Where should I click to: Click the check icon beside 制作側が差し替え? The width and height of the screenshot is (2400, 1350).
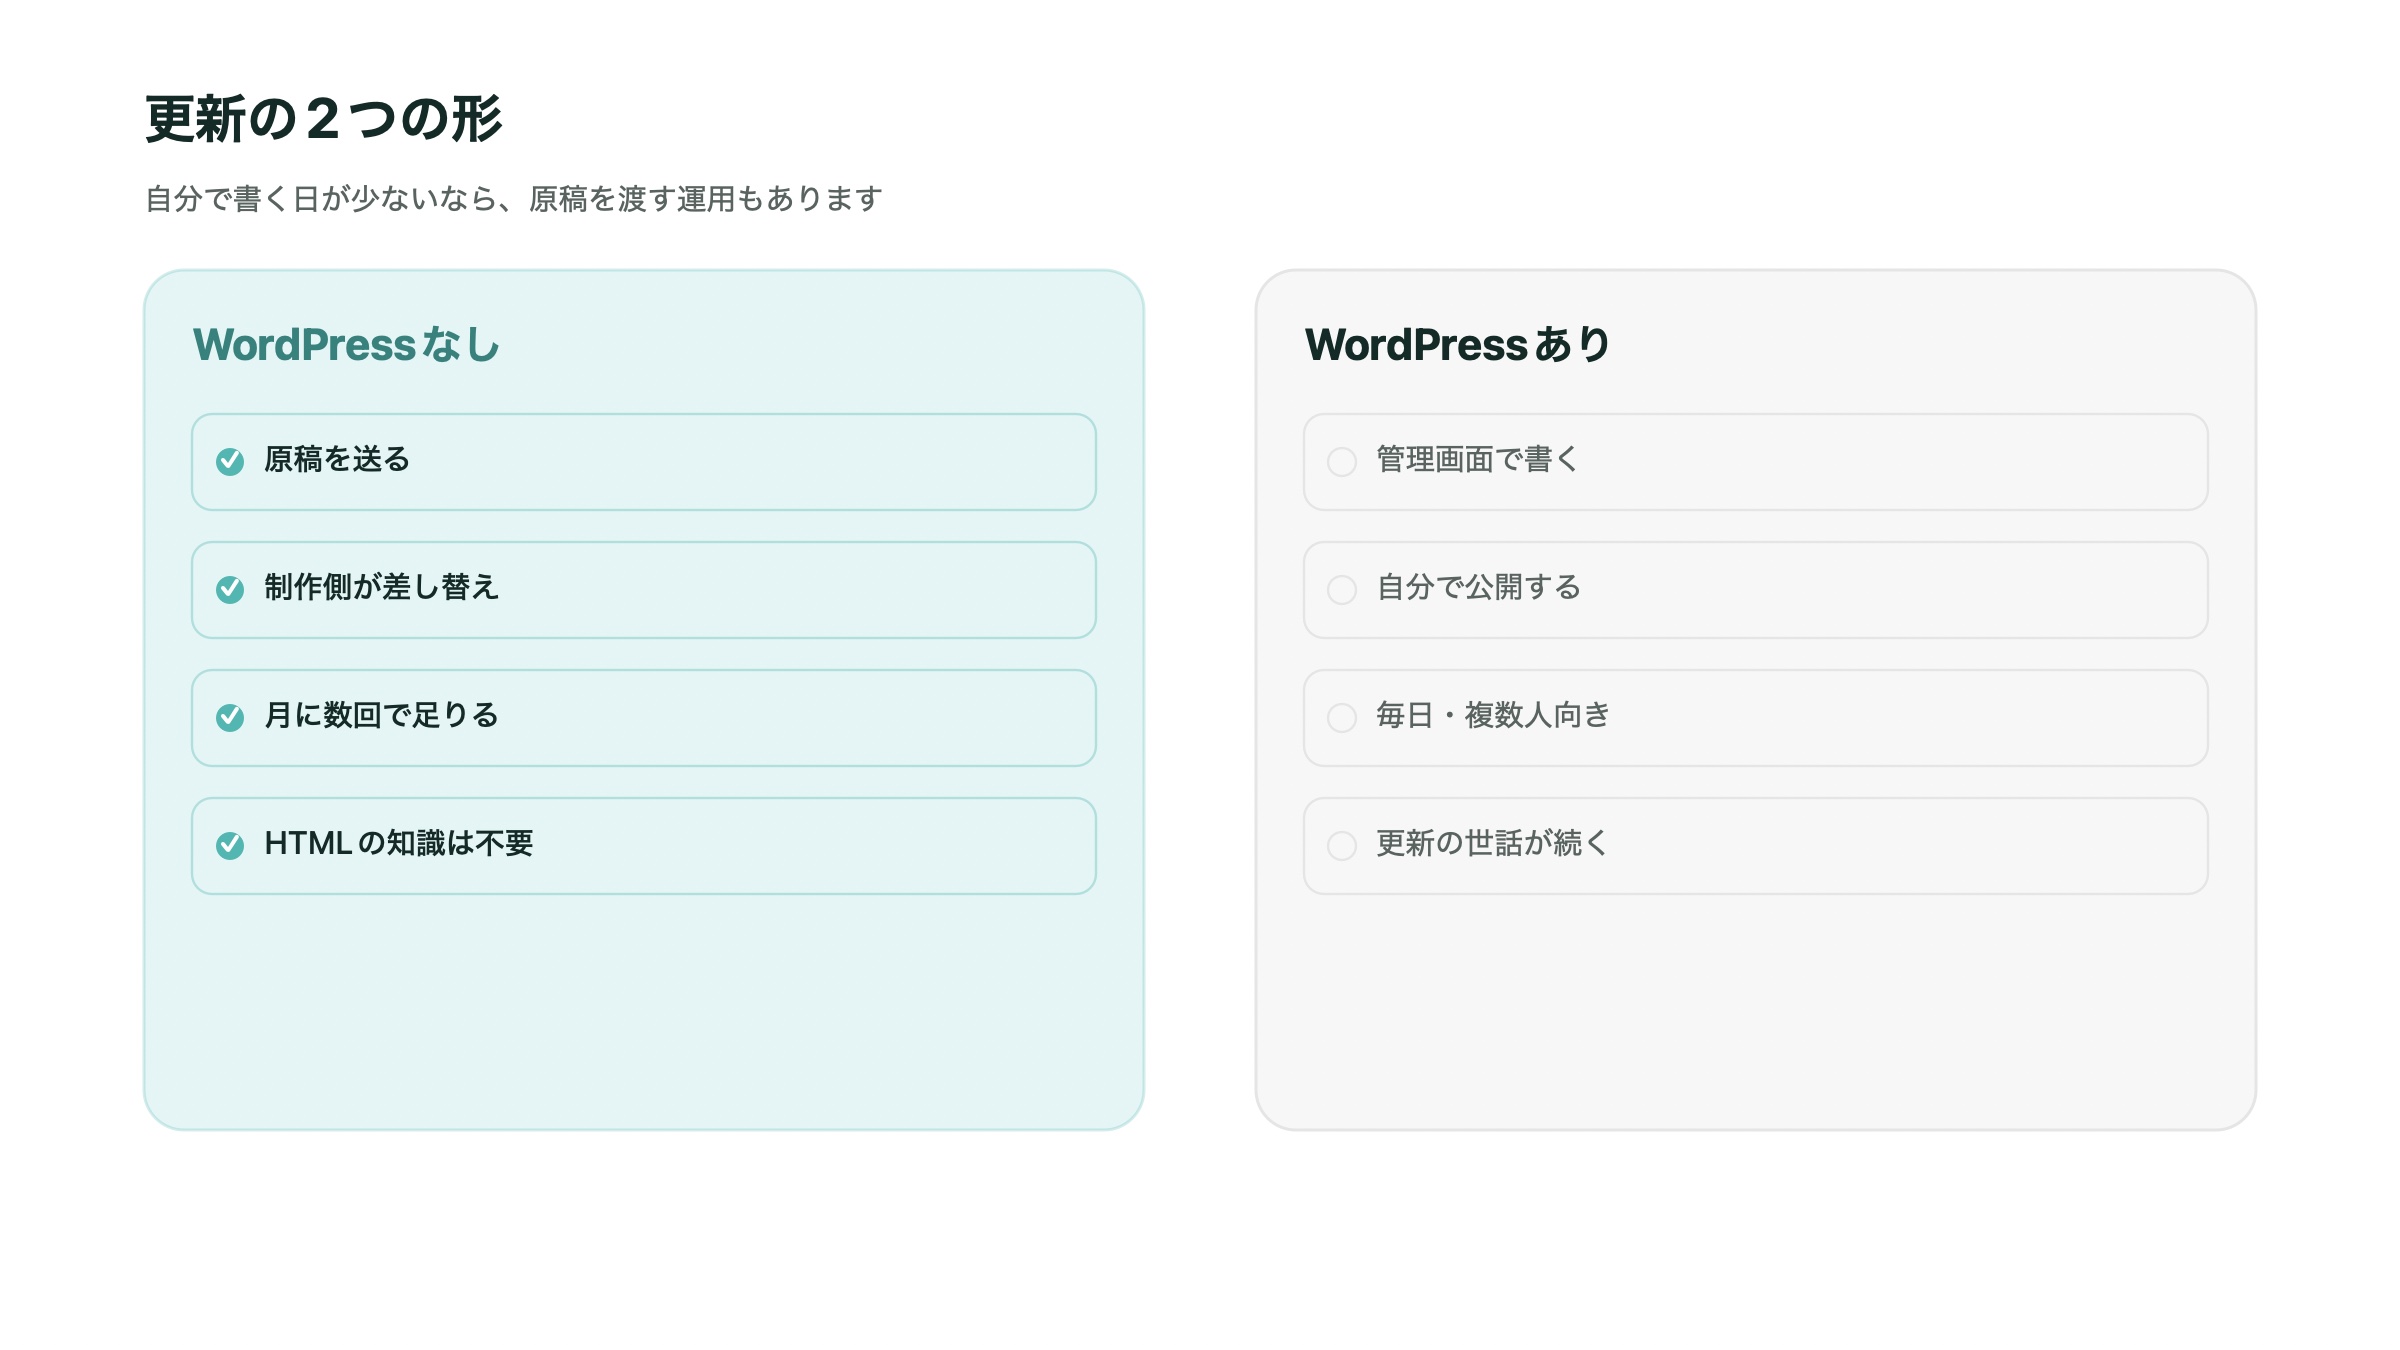pyautogui.click(x=230, y=589)
